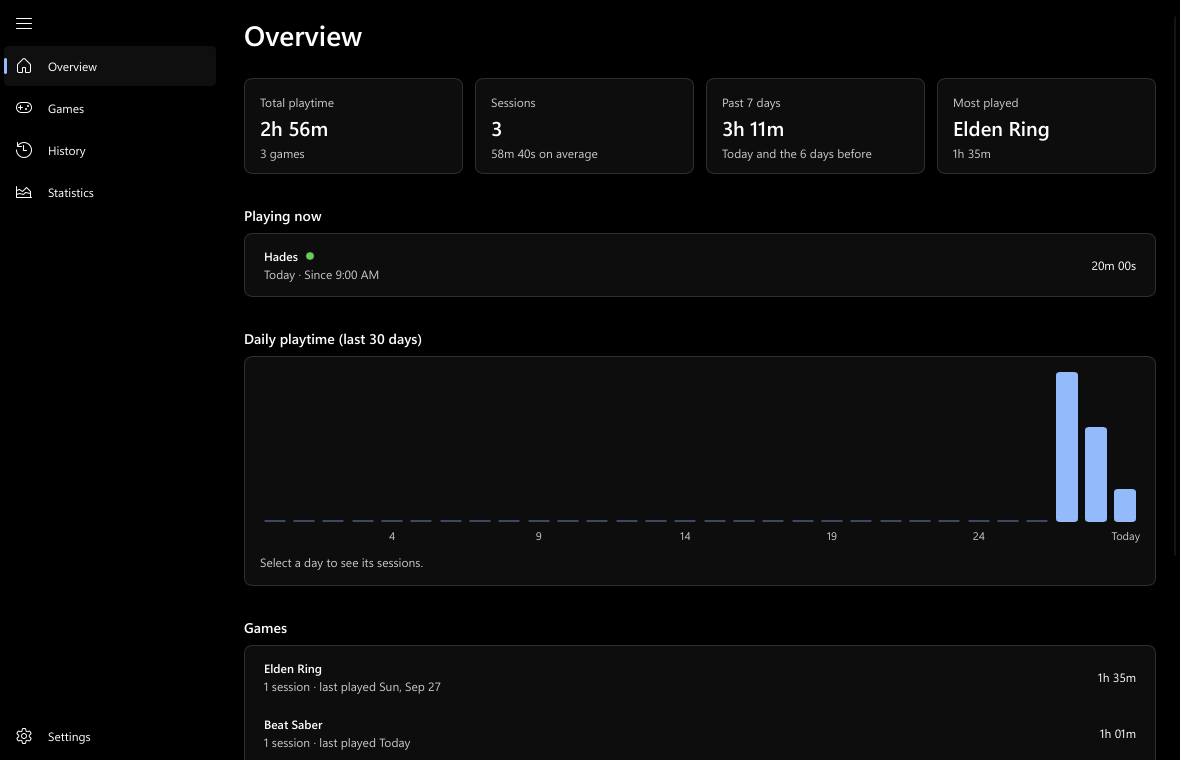The width and height of the screenshot is (1180, 760).
Task: Open Settings from the sidebar
Action: (x=110, y=737)
